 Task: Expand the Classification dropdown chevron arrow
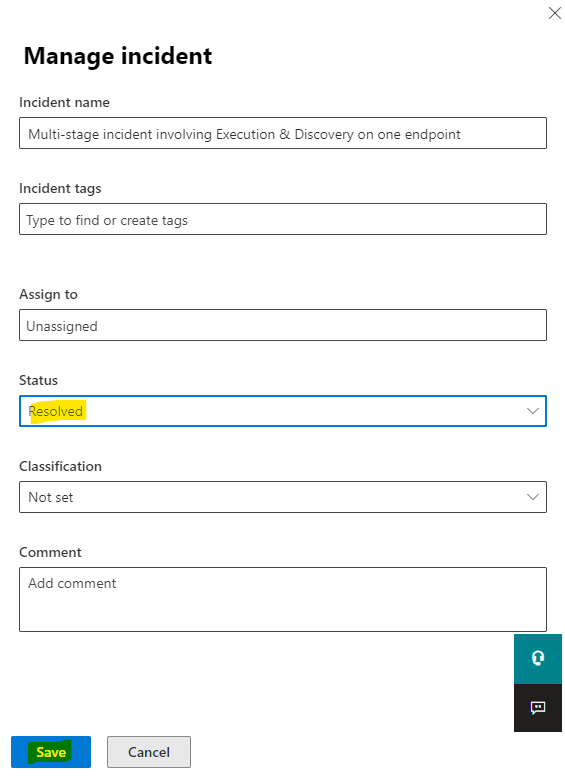tap(533, 497)
